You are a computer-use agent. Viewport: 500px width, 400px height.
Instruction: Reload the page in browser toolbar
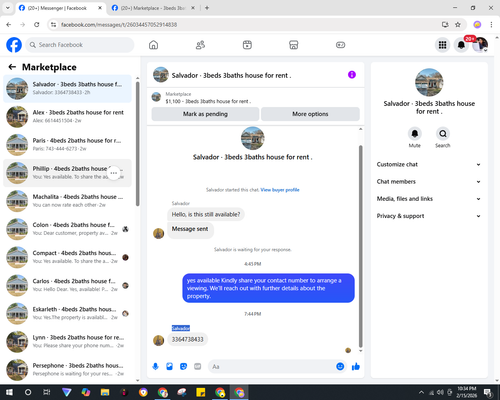[x=37, y=25]
